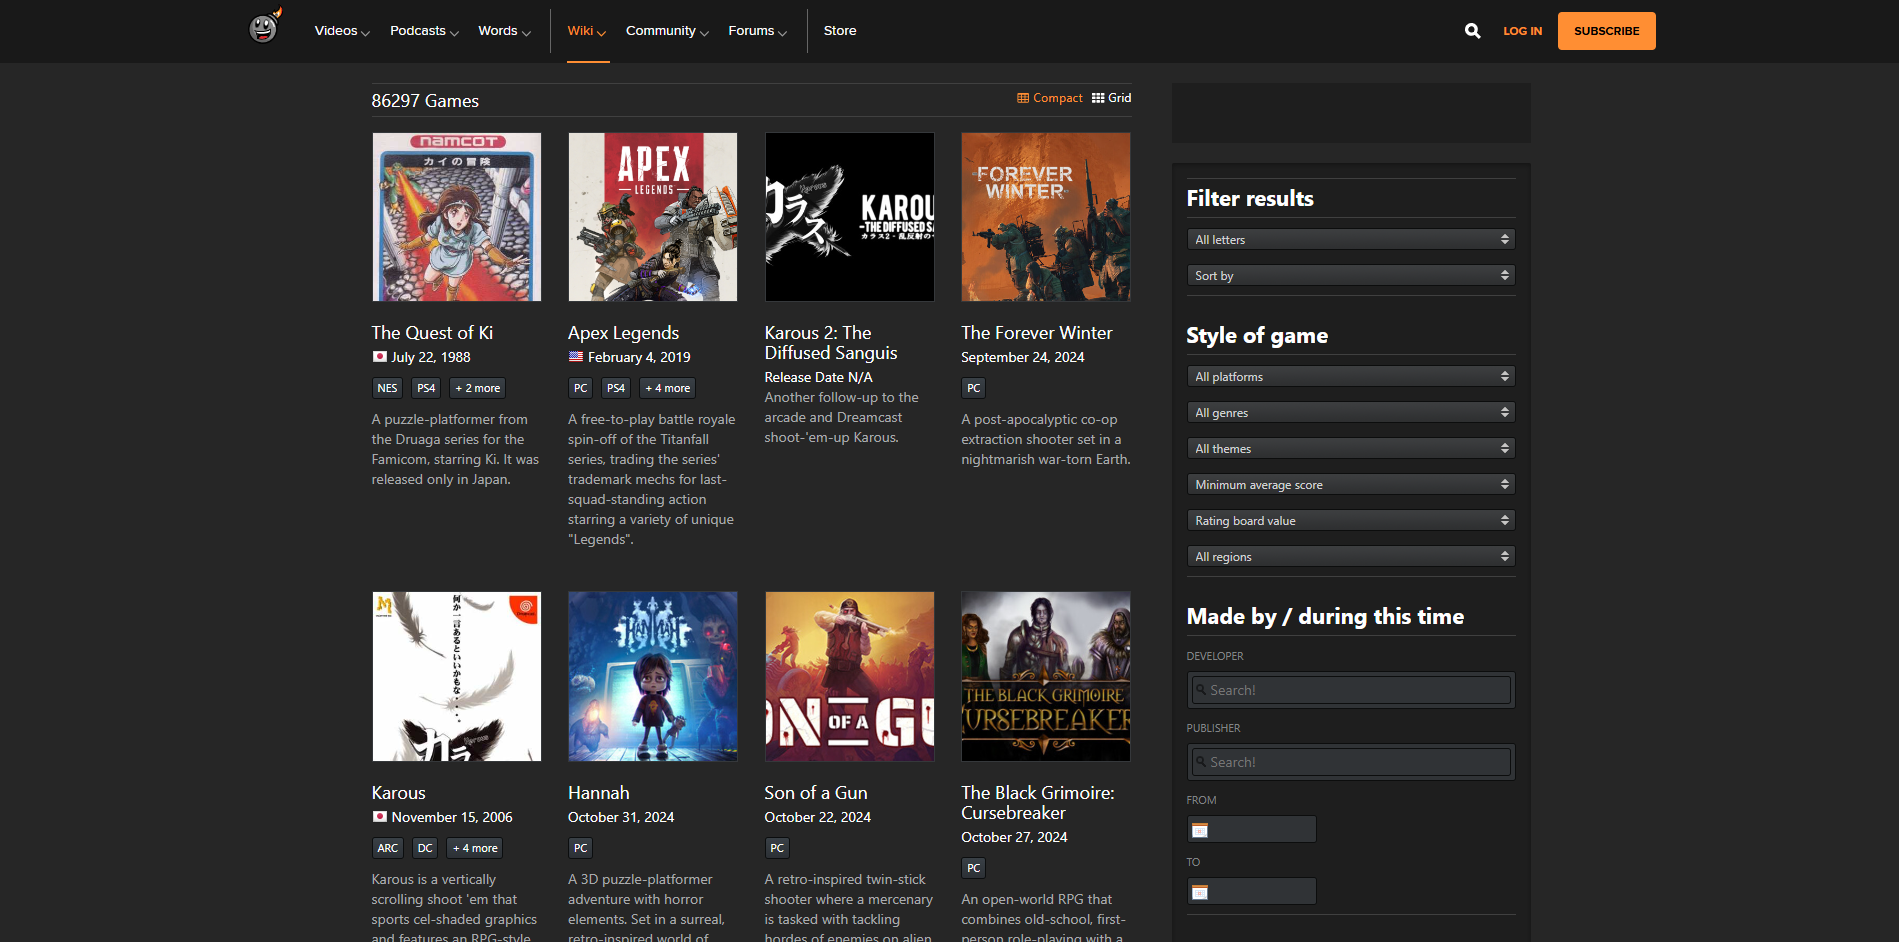Open the Words dropdown menu
The image size is (1899, 942).
tap(504, 31)
